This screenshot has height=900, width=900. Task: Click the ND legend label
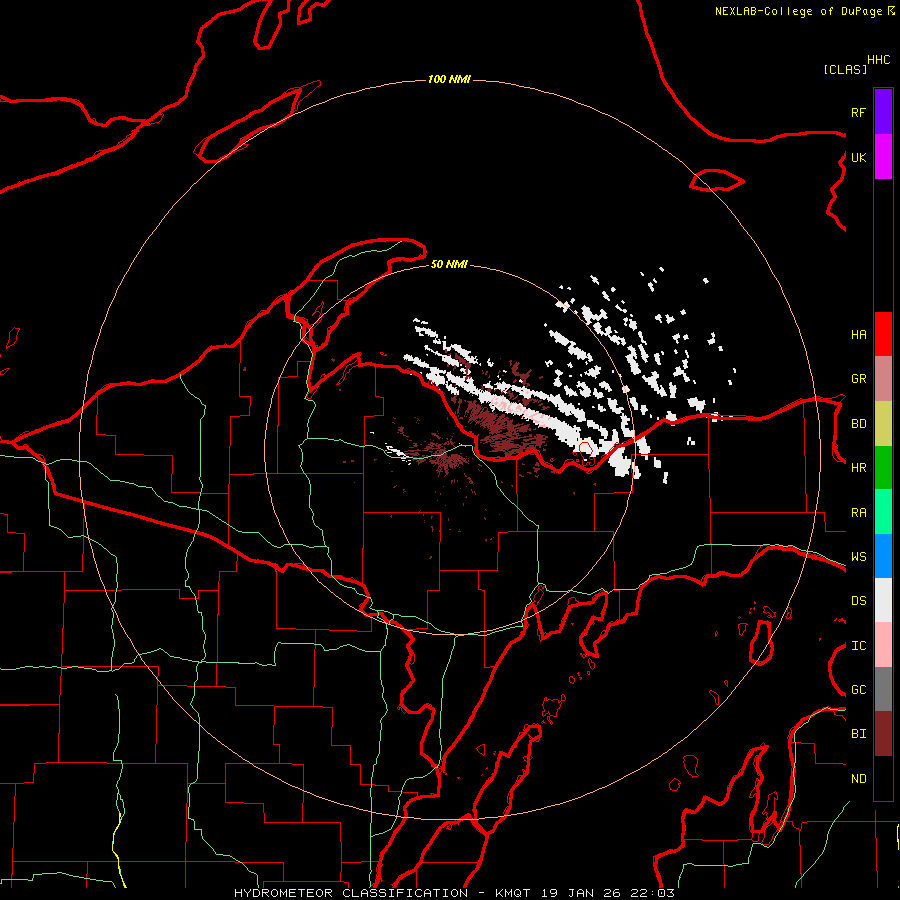858,779
